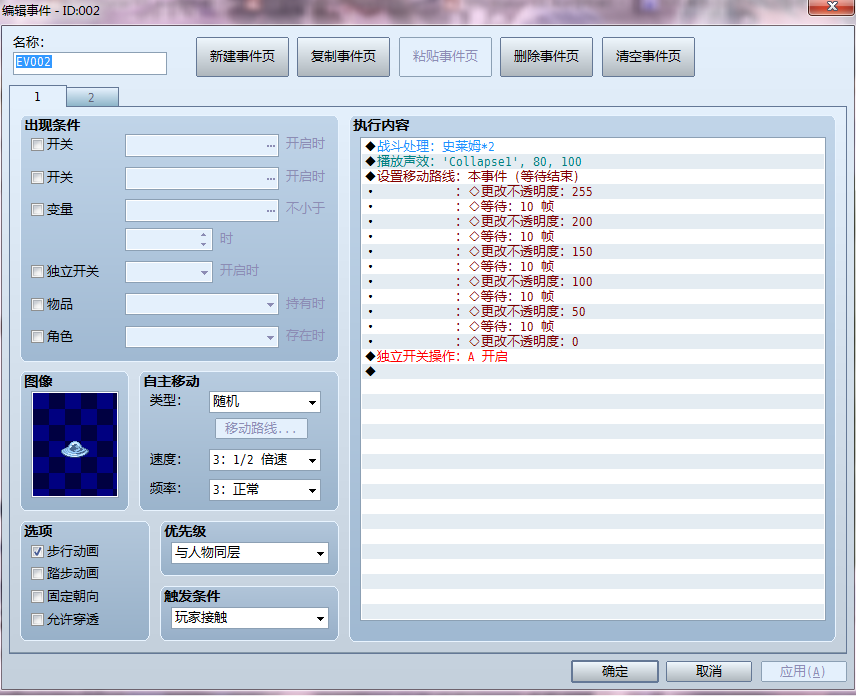
Task: Click the event graphic slime thumbnail
Action: tap(75, 444)
